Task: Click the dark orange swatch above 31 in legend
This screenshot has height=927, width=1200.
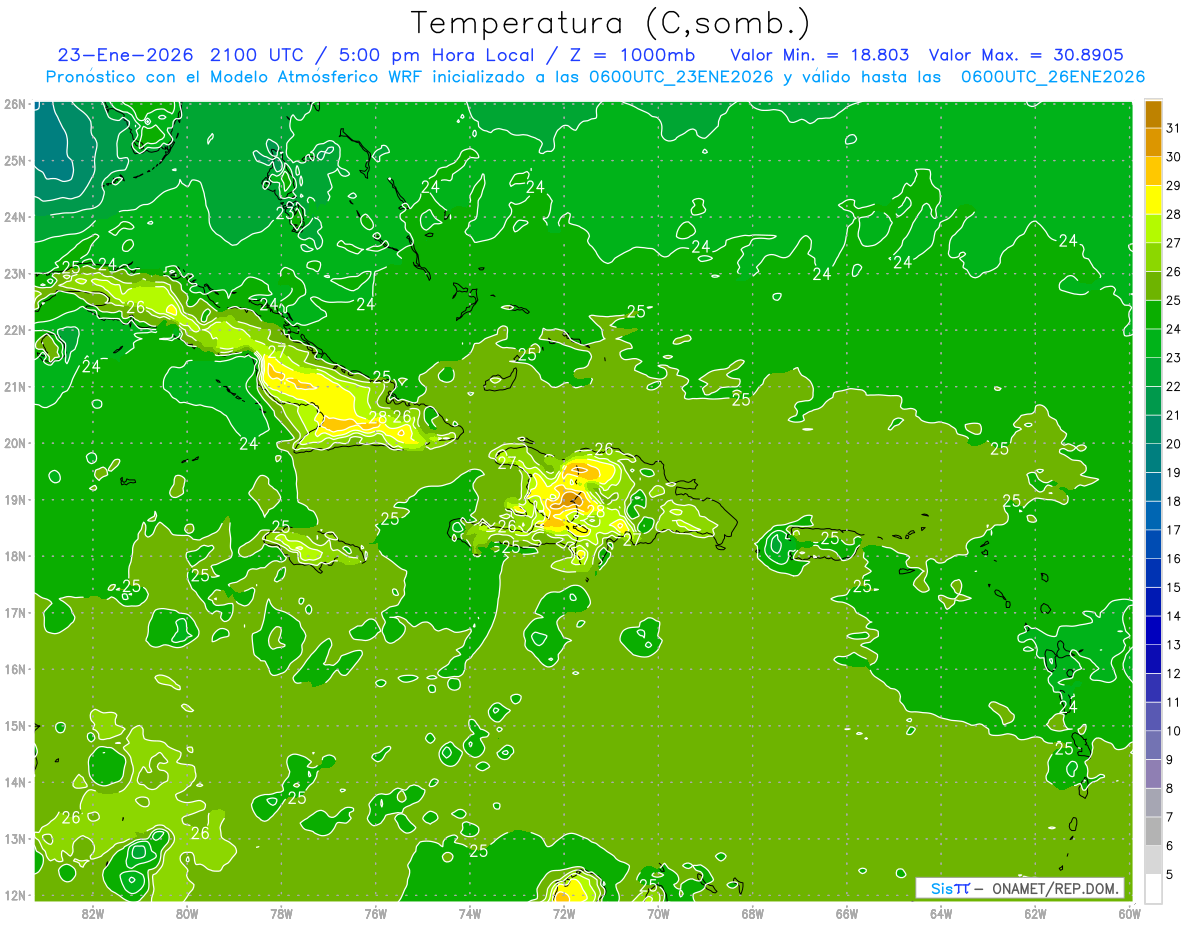Action: pyautogui.click(x=1153, y=115)
